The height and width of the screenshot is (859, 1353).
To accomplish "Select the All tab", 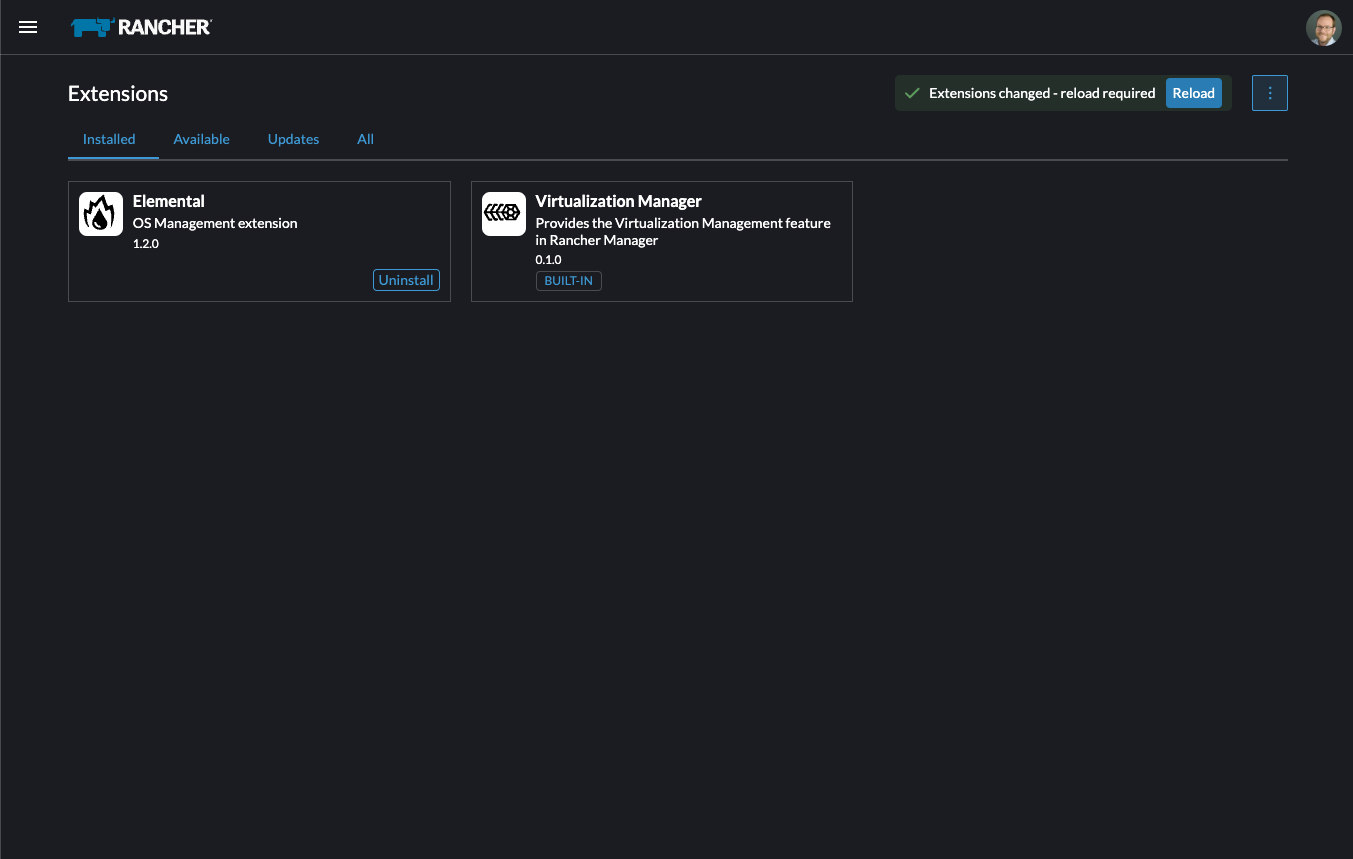I will [x=365, y=139].
